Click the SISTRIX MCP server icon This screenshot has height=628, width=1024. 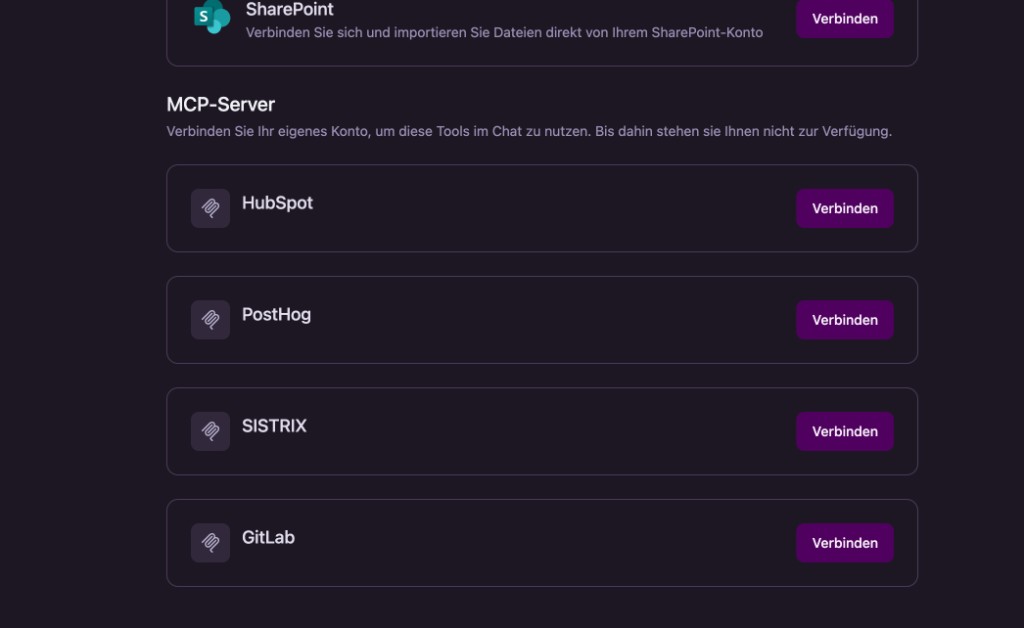point(210,432)
